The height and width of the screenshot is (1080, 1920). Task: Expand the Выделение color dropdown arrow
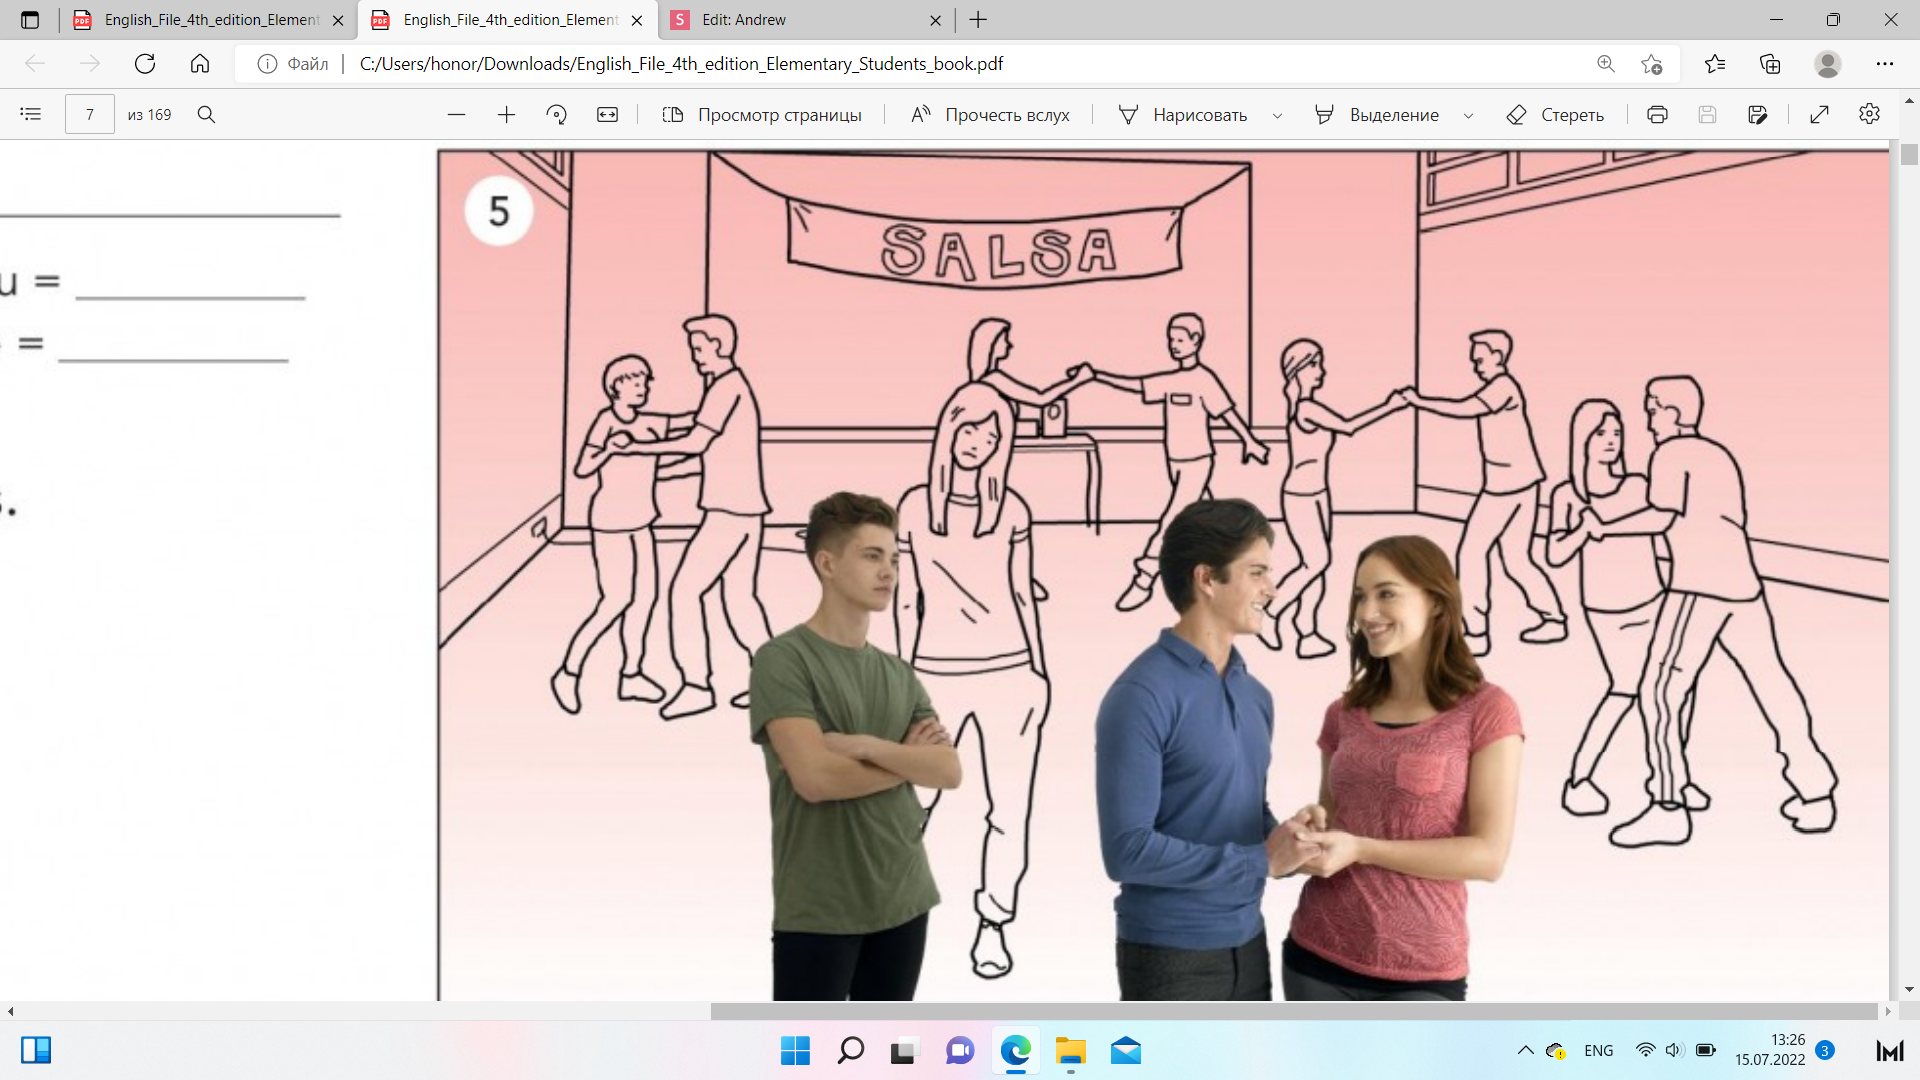(x=1468, y=115)
